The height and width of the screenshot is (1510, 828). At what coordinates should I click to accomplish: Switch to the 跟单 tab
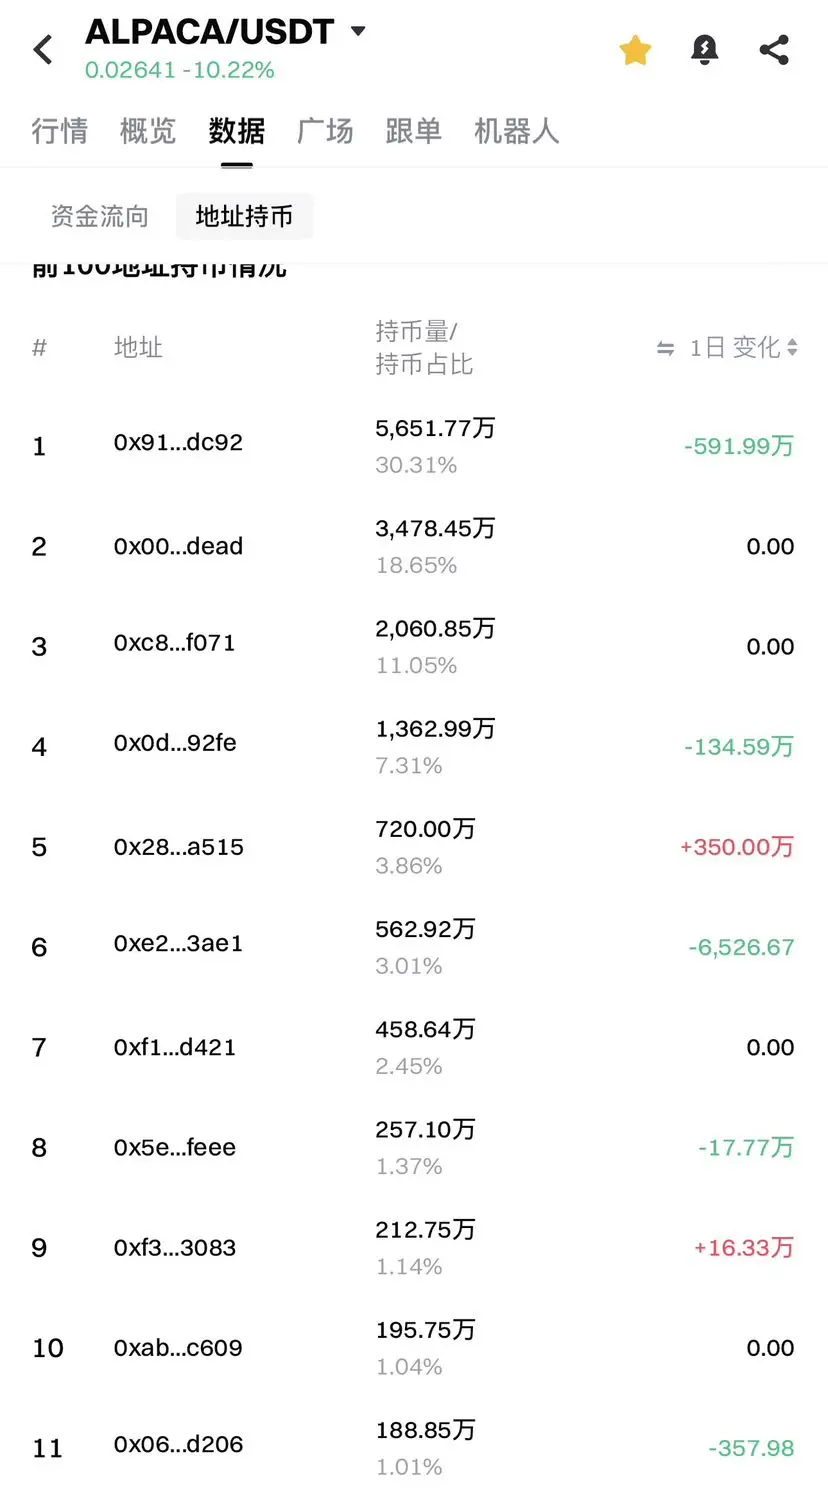(x=413, y=131)
